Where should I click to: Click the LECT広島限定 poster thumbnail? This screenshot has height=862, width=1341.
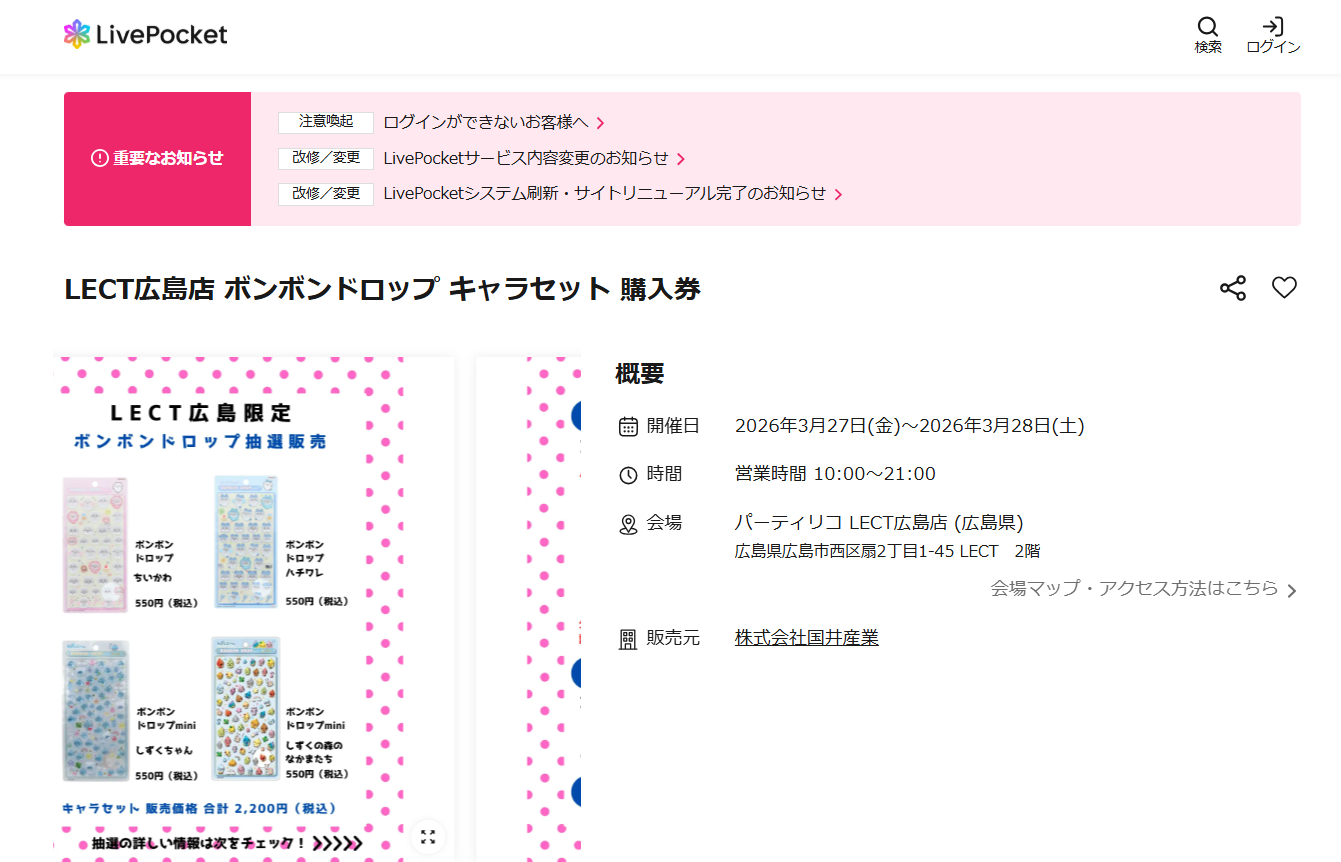(255, 600)
